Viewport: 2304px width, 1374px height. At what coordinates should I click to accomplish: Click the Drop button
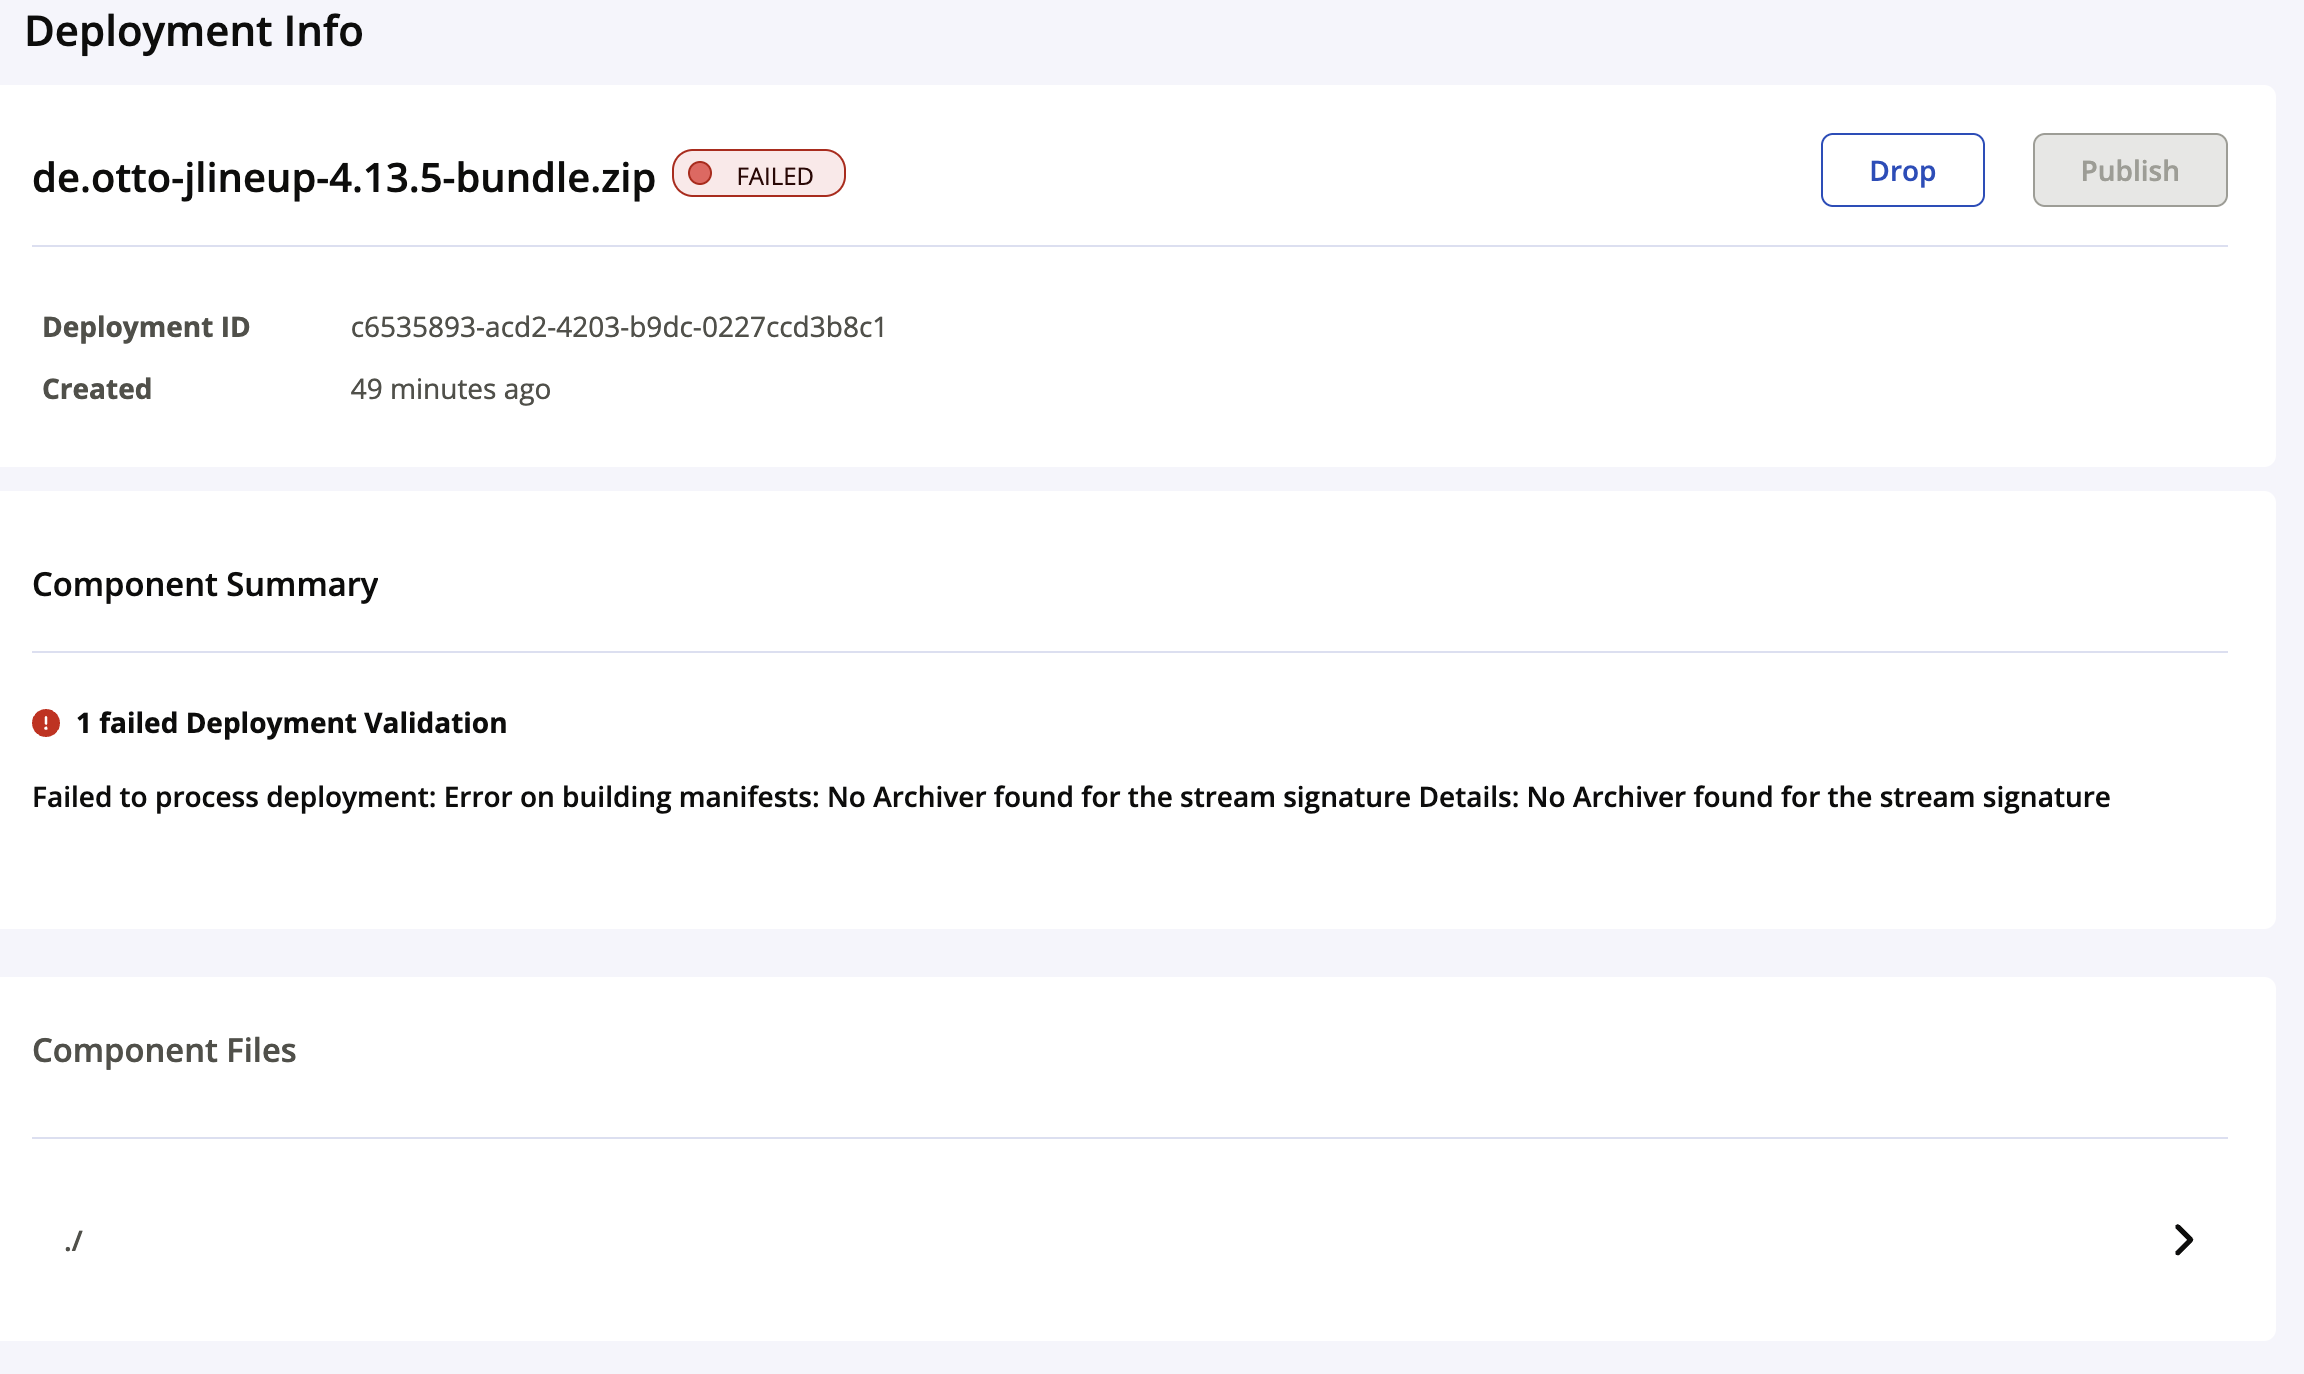[x=1902, y=170]
